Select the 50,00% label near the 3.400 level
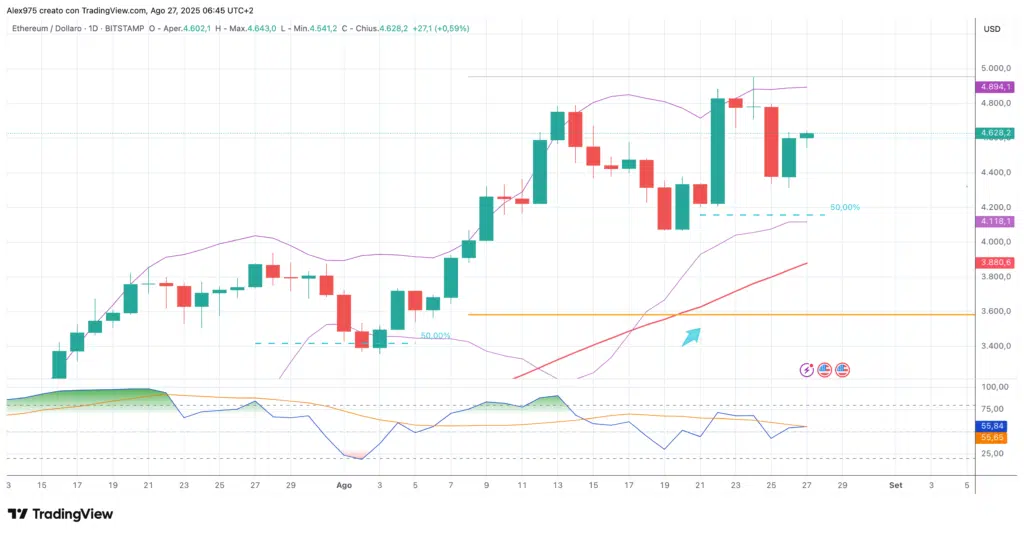 435,336
